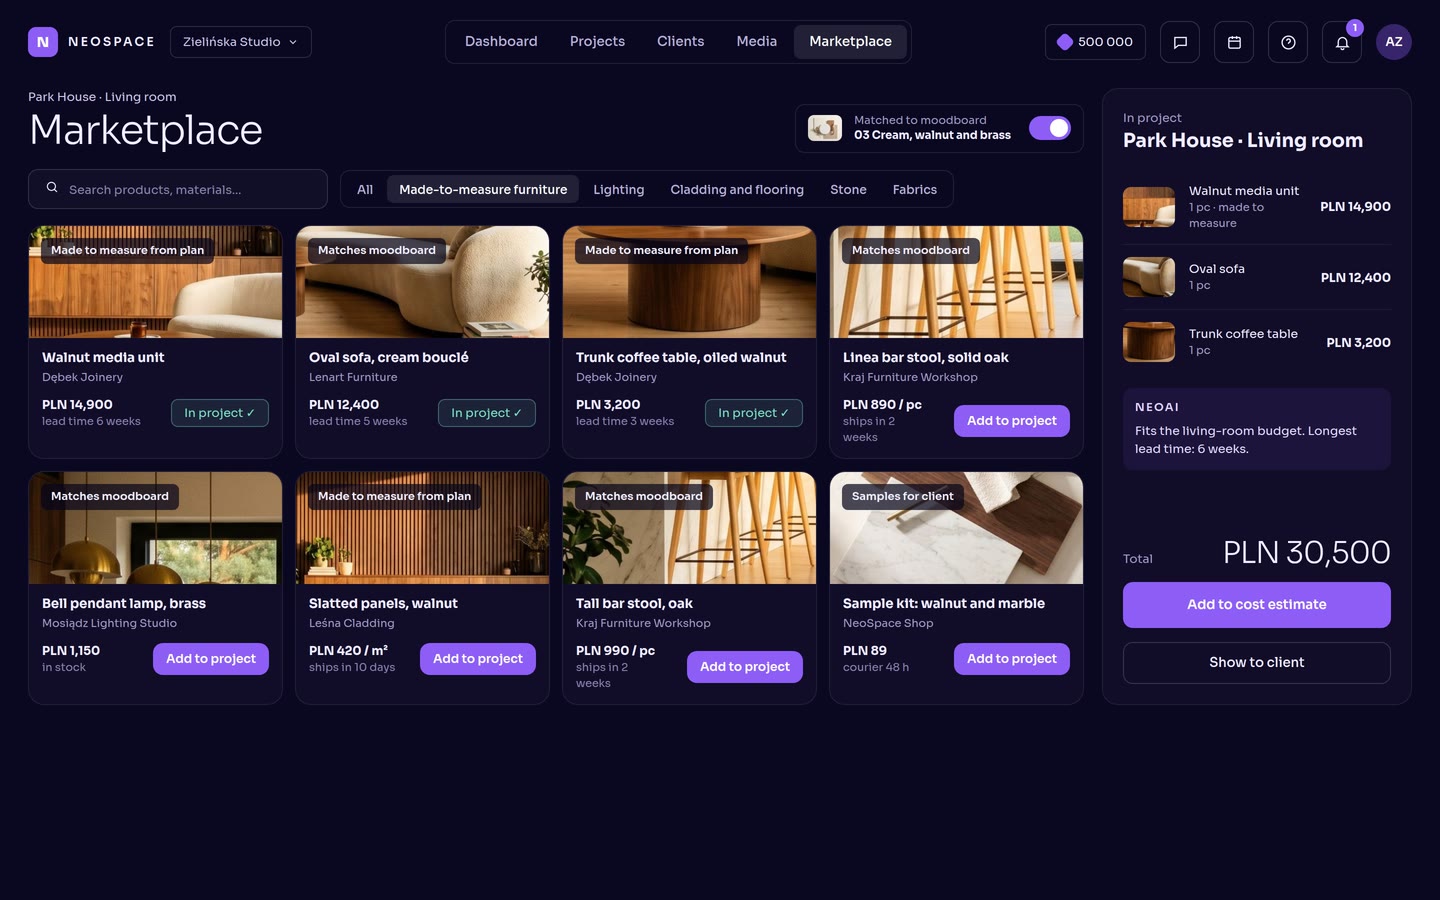
Task: Go to the Dashboard tab
Action: (x=501, y=42)
